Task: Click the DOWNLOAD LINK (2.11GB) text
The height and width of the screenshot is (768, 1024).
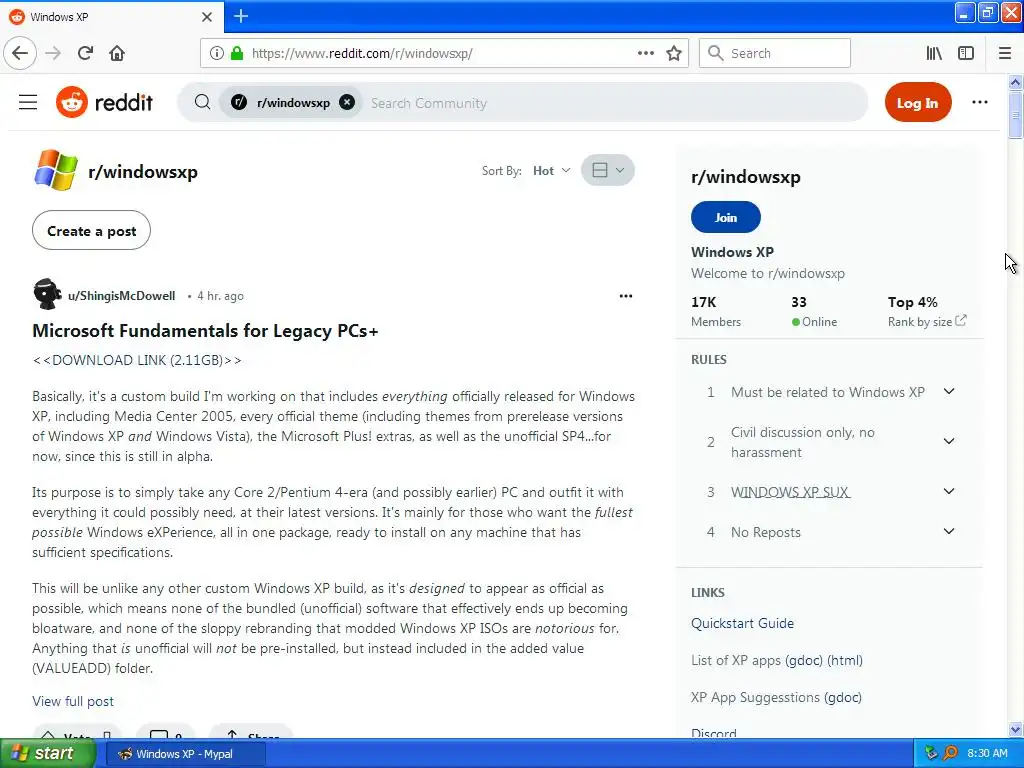Action: point(136,360)
